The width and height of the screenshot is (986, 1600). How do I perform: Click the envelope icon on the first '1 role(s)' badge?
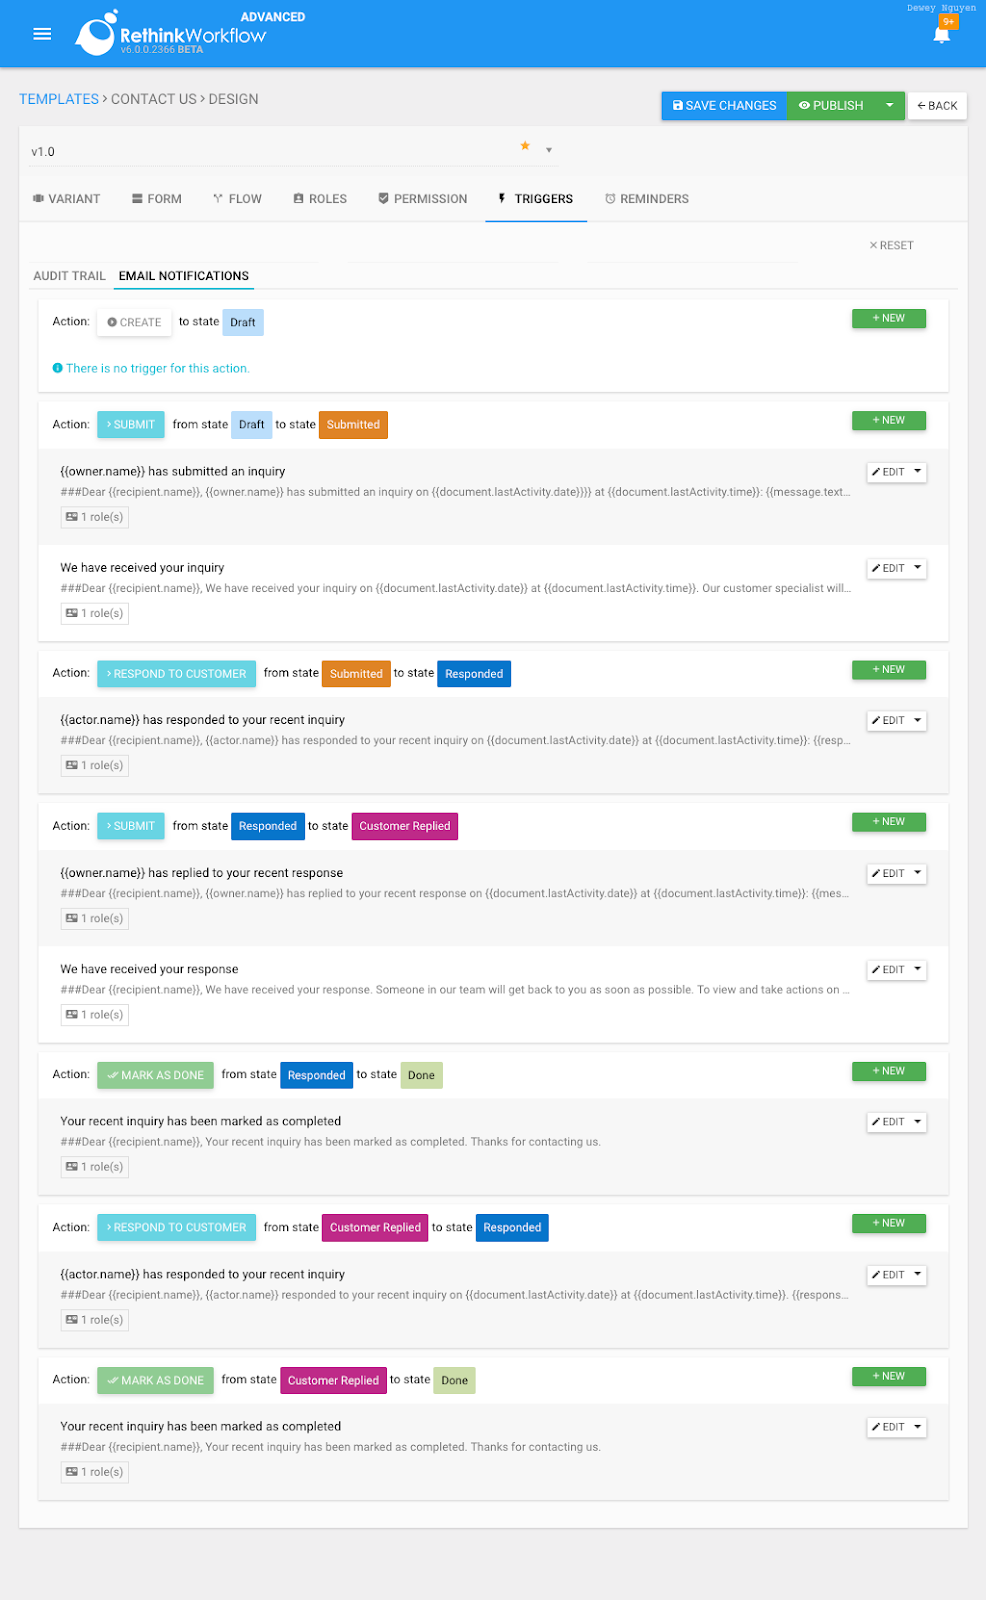(x=71, y=516)
